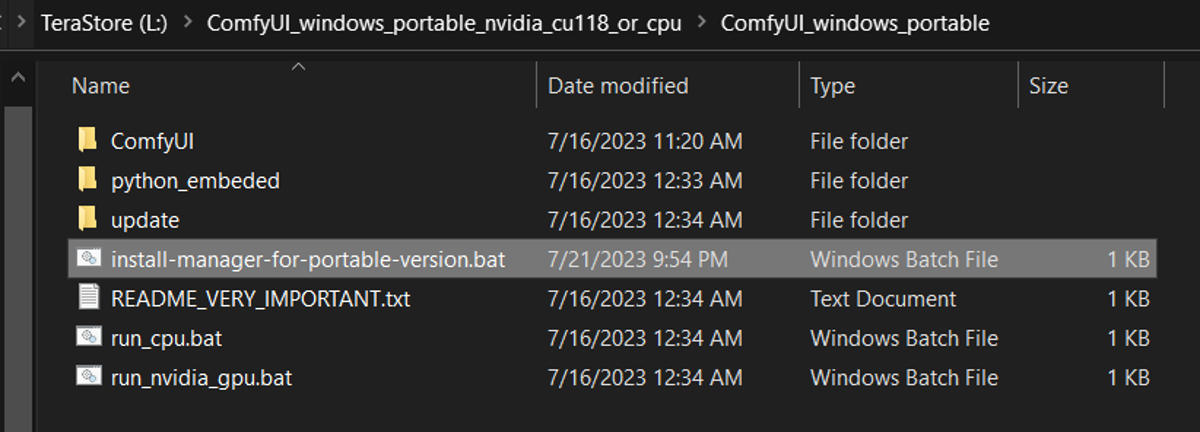The width and height of the screenshot is (1200, 432).
Task: Click the update folder icon
Action: pyautogui.click(x=88, y=219)
